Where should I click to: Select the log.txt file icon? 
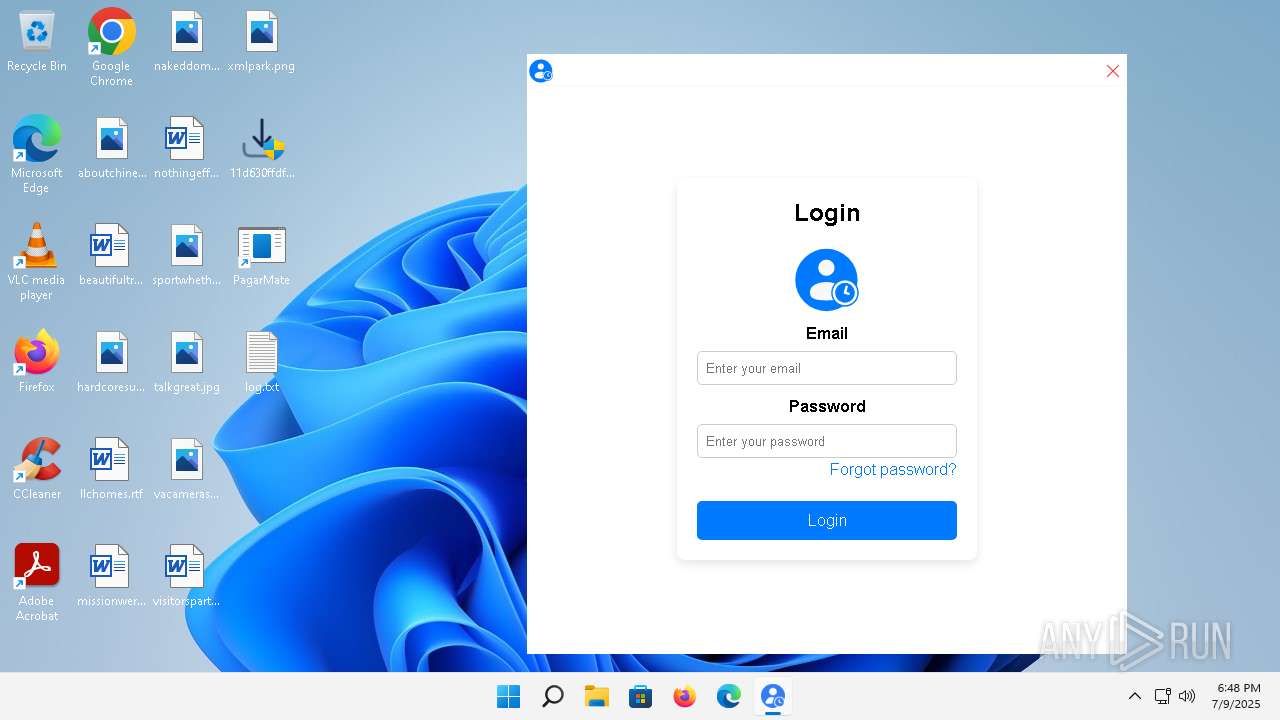(261, 363)
